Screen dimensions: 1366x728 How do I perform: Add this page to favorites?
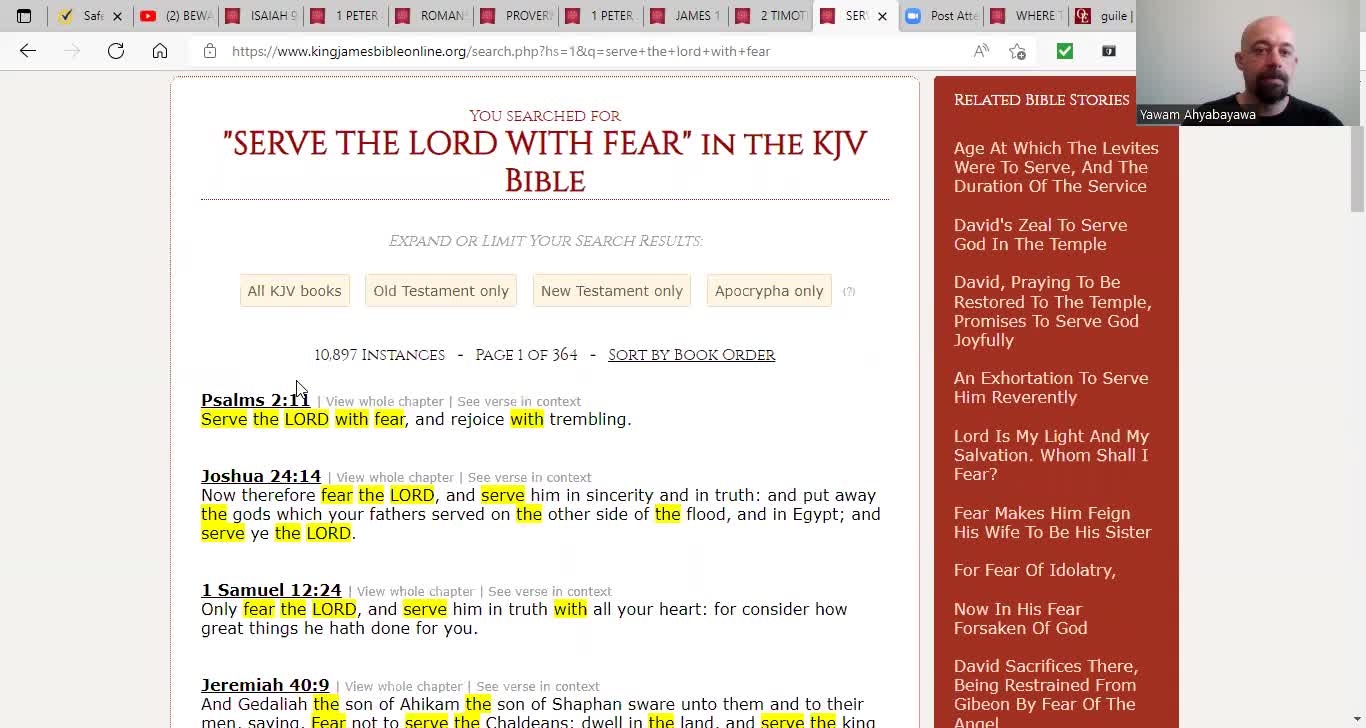point(1017,51)
